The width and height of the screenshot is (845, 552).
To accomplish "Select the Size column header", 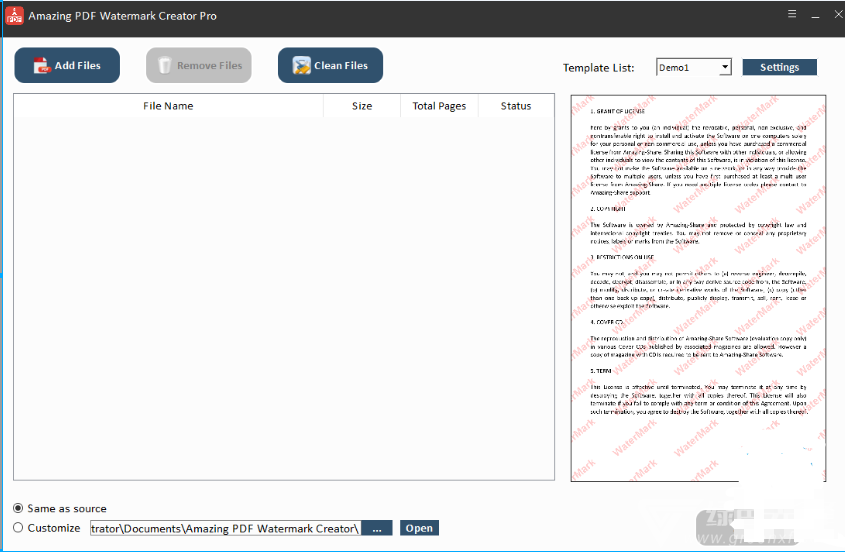I will click(x=362, y=106).
